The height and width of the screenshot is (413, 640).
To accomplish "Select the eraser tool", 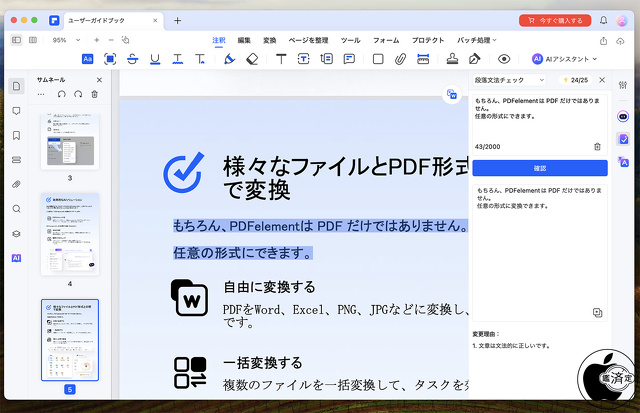I will [252, 59].
